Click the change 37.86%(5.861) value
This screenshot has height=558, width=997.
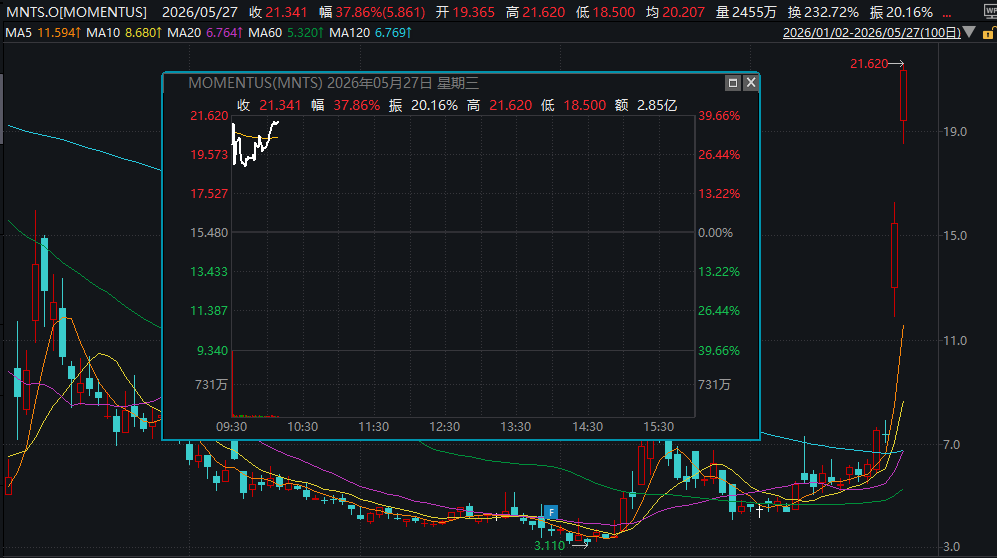(x=380, y=12)
